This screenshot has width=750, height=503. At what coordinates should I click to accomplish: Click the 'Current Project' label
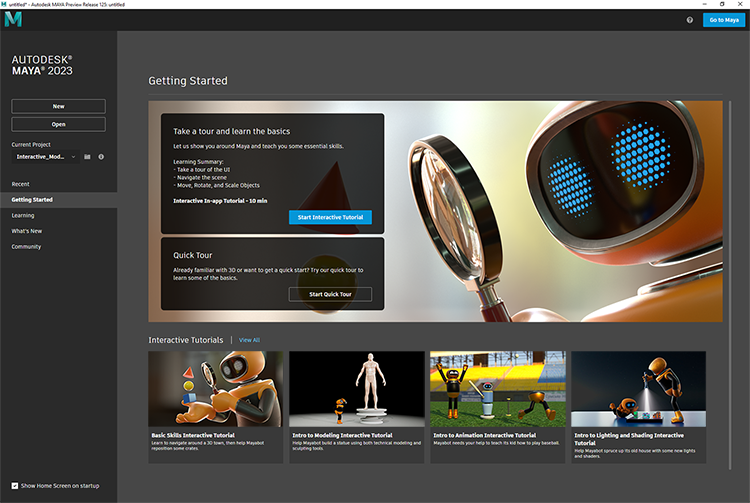tap(31, 144)
